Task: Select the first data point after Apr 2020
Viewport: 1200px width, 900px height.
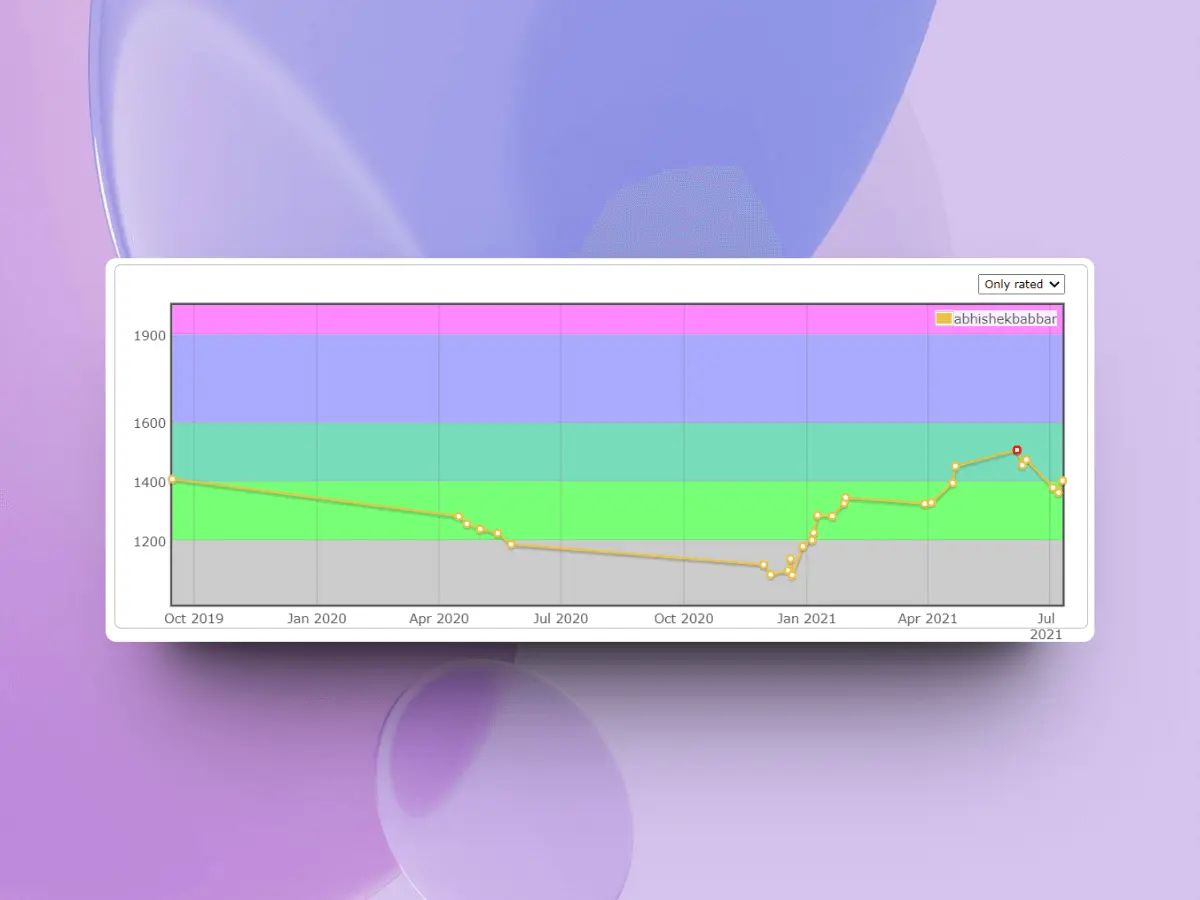Action: 459,517
